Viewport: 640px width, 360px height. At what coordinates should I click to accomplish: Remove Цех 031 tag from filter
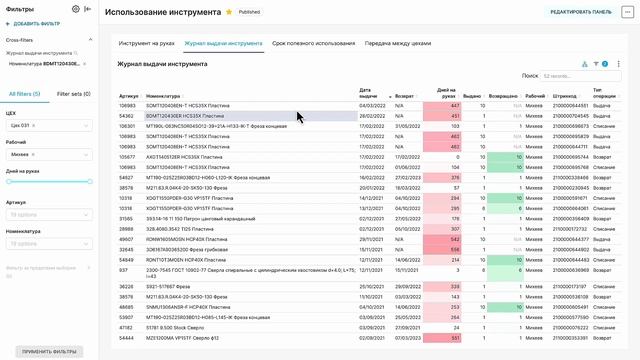pyautogui.click(x=33, y=126)
